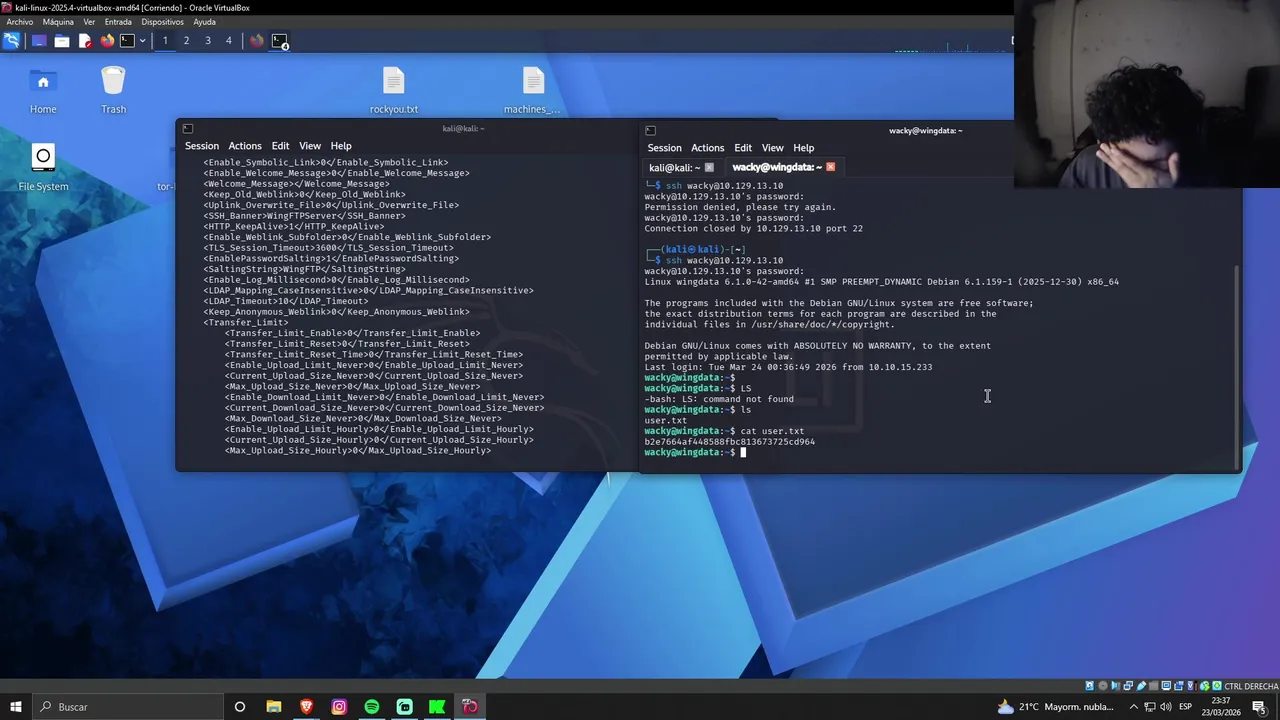Open weather widget showing 21°C
Viewport: 1280px width, 720px height.
pos(1055,707)
